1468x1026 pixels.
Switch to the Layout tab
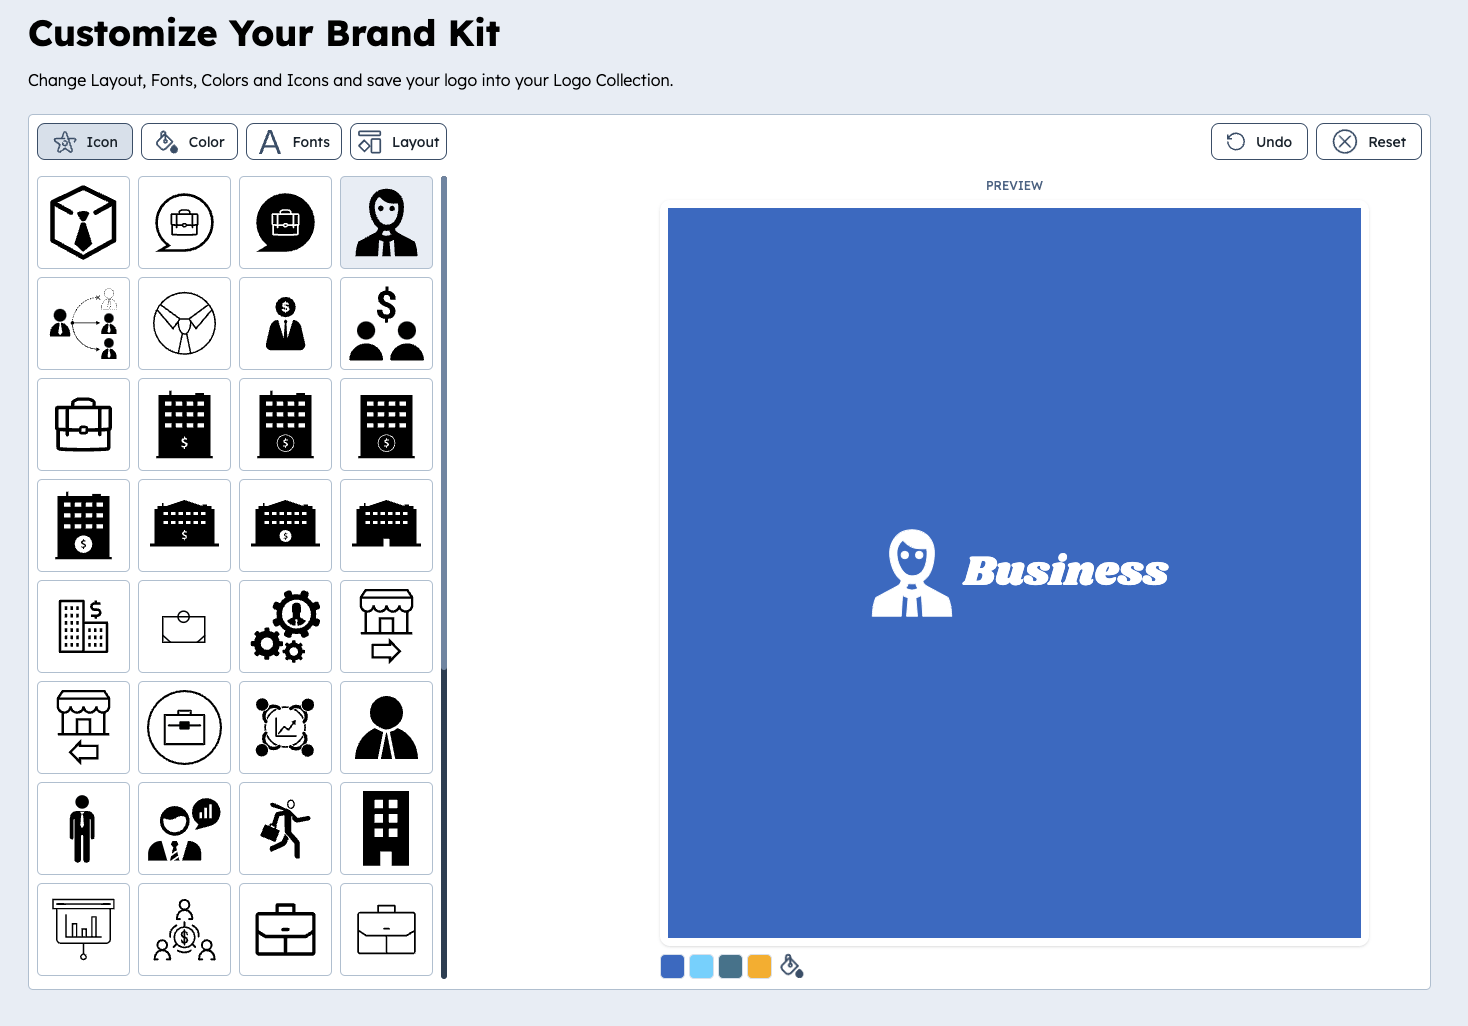click(x=398, y=142)
